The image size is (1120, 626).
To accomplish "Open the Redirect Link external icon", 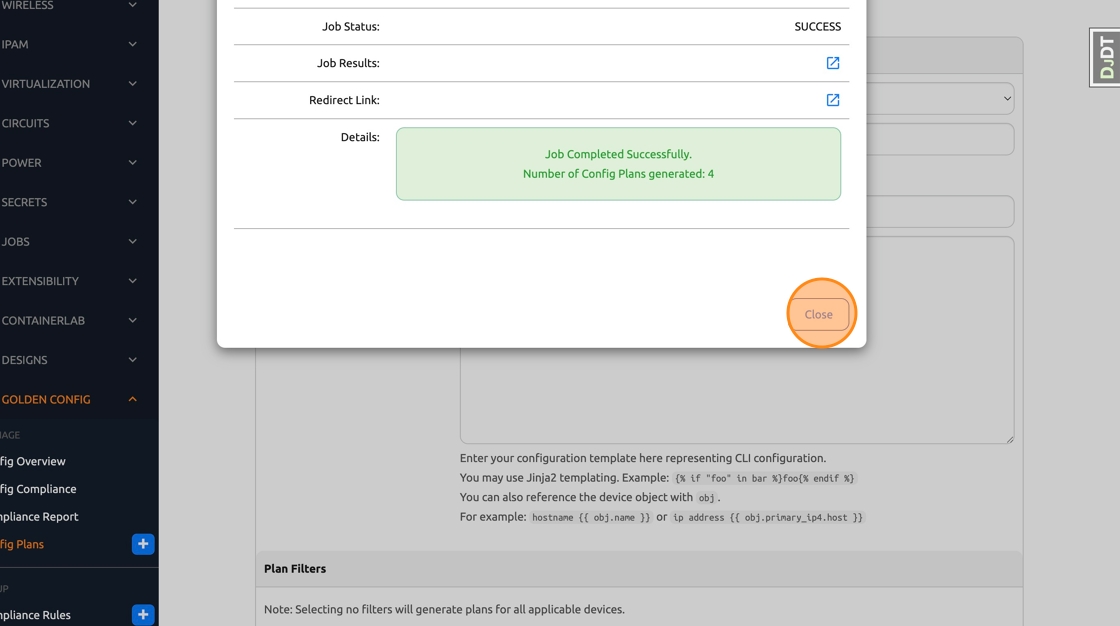I will point(832,100).
